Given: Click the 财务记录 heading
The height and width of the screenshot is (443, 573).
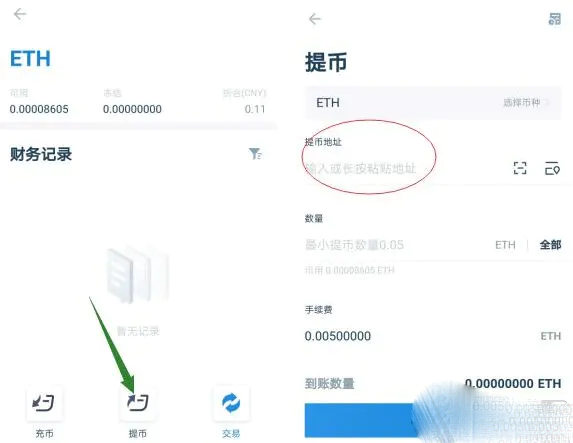Looking at the screenshot, I should [41, 154].
